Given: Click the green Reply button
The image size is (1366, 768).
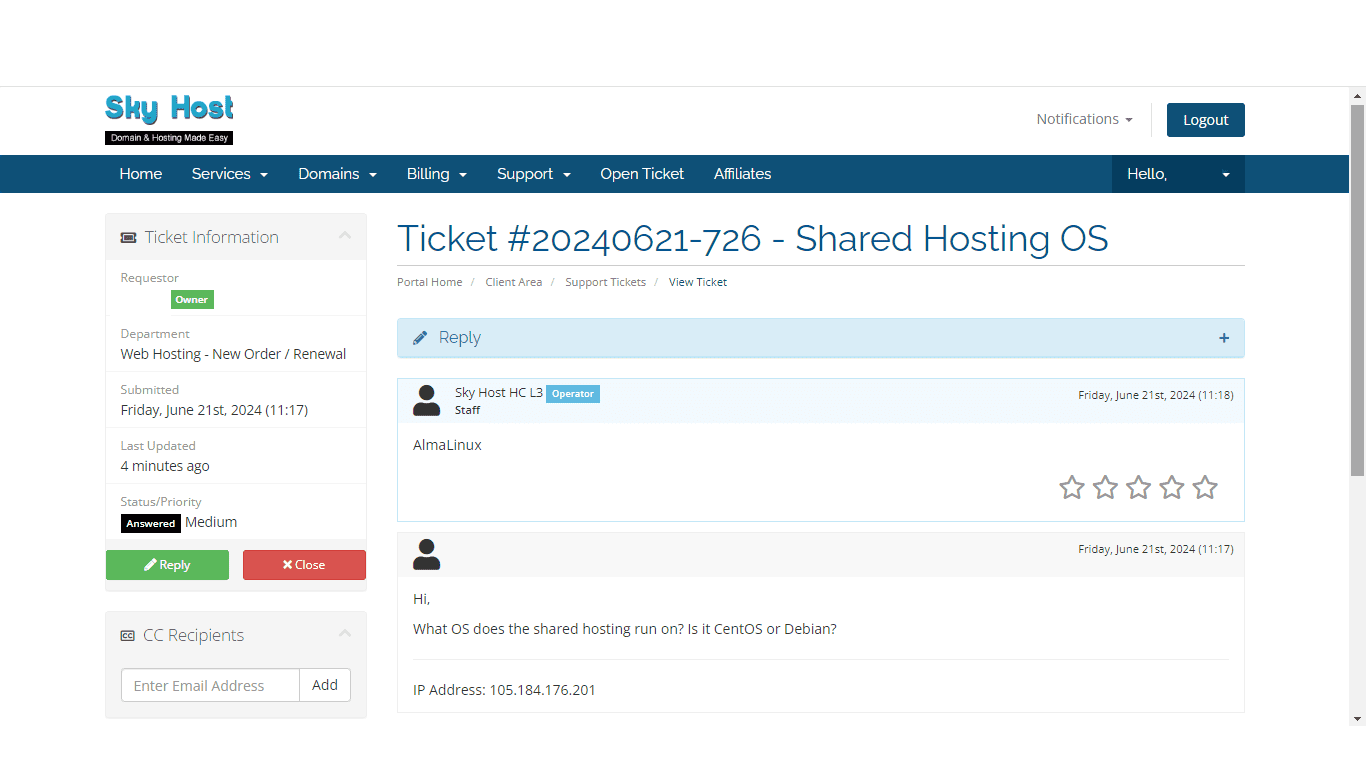Looking at the screenshot, I should pyautogui.click(x=167, y=565).
